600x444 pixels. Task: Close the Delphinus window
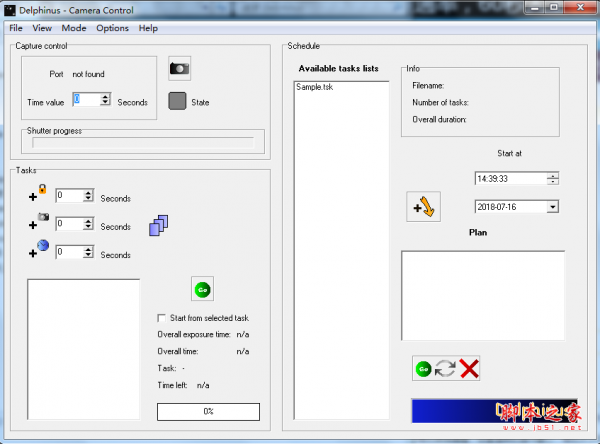tap(579, 7)
